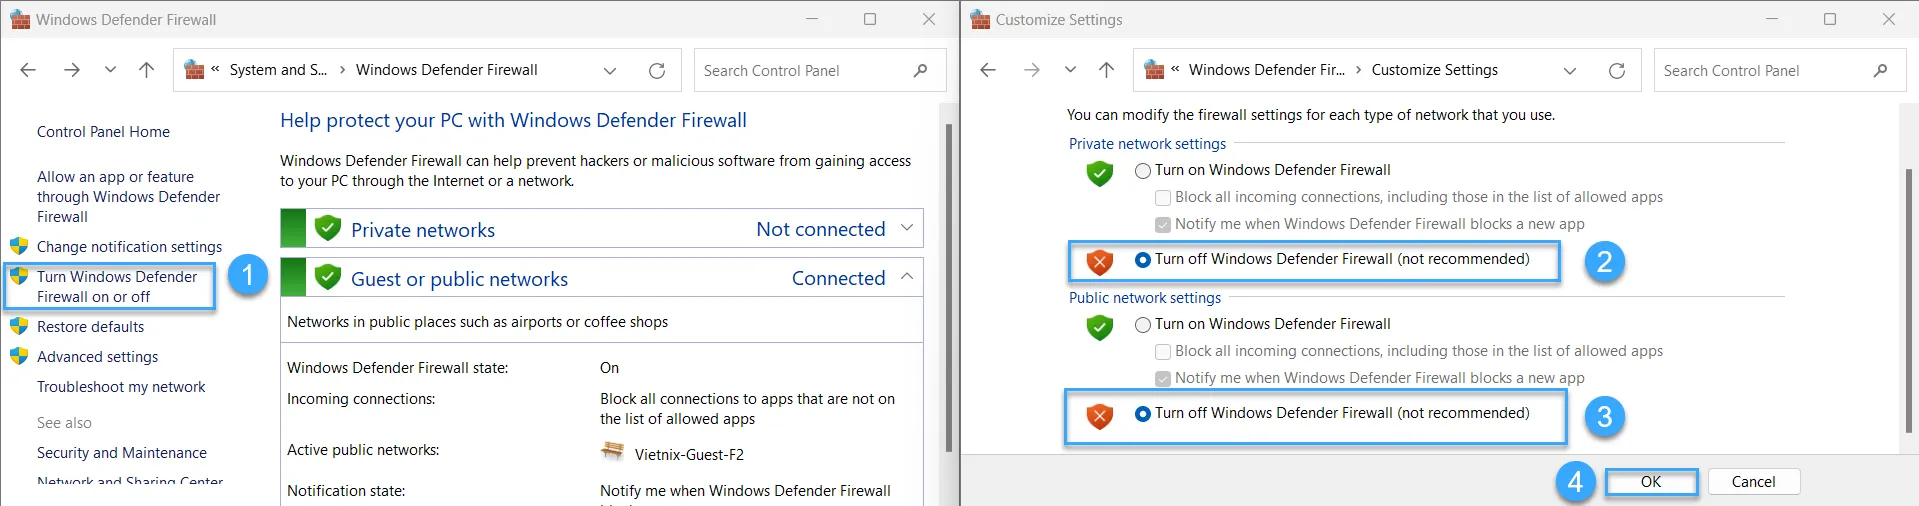Check Block all incoming connections under public network
This screenshot has height=506, width=1919.
click(1163, 352)
